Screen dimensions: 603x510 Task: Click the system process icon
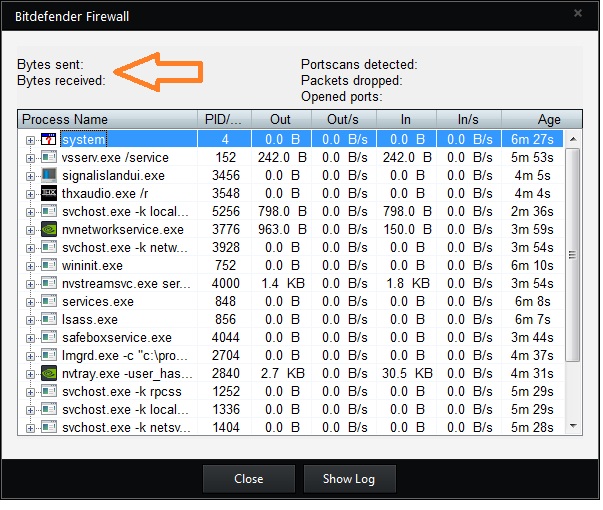[x=49, y=139]
